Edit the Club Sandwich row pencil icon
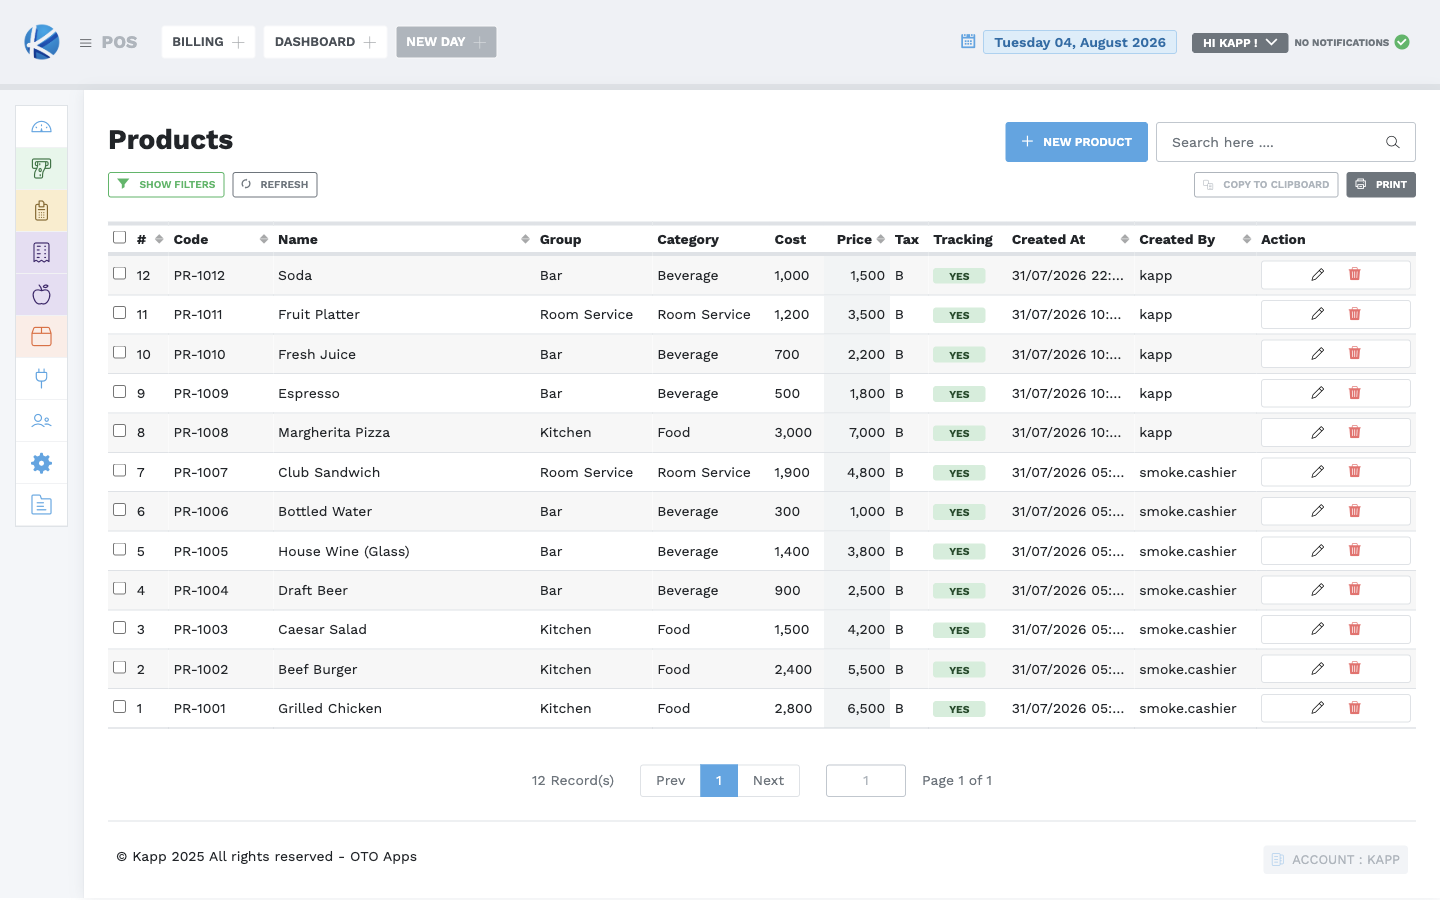This screenshot has height=900, width=1440. point(1318,472)
